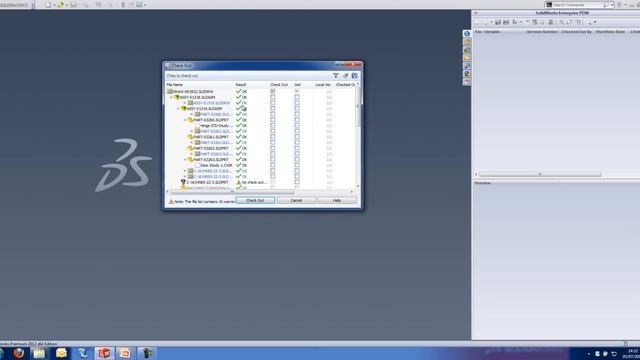Click the search magnifier icon beside Search Commands
Image resolution: width=640 pixels, height=360 pixels.
pyautogui.click(x=606, y=5)
